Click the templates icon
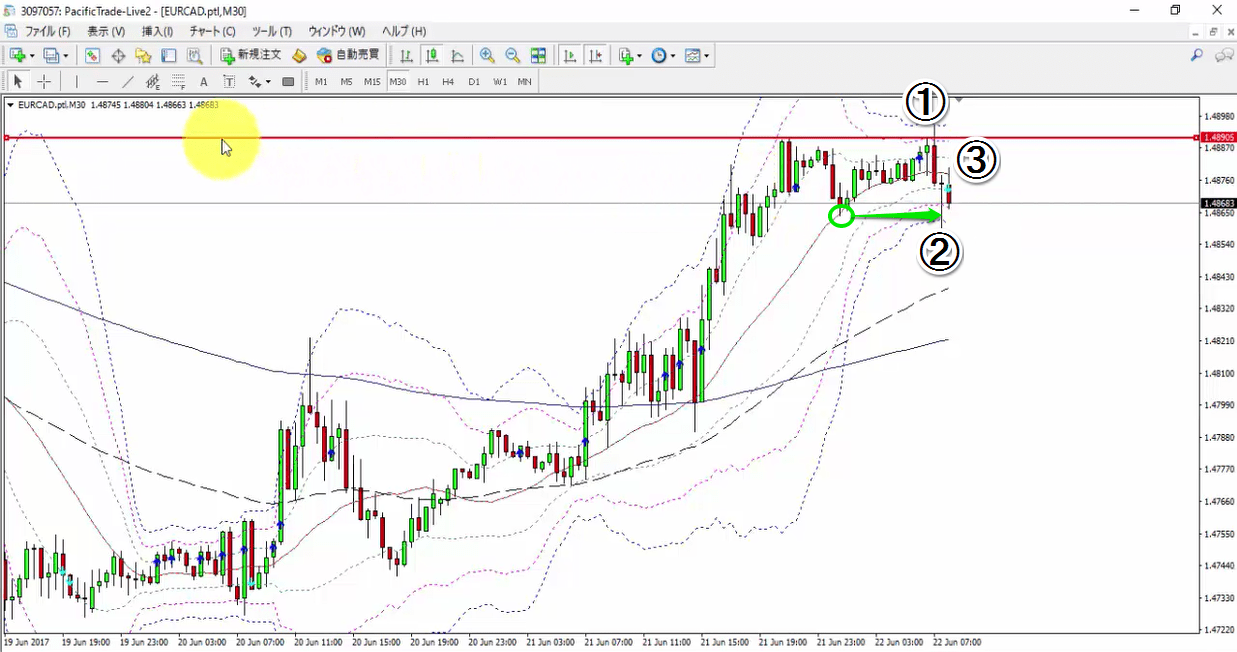The height and width of the screenshot is (652, 1237). click(693, 56)
